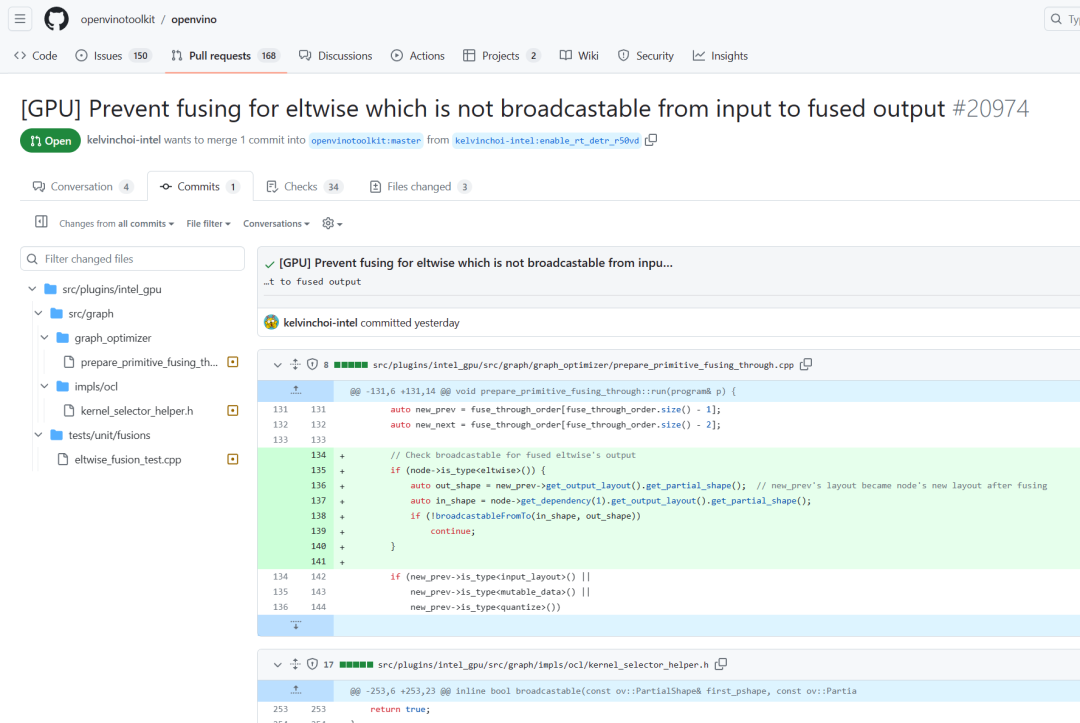View commit check status green checkmark
Viewport: 1080px width, 723px height.
pyautogui.click(x=270, y=264)
